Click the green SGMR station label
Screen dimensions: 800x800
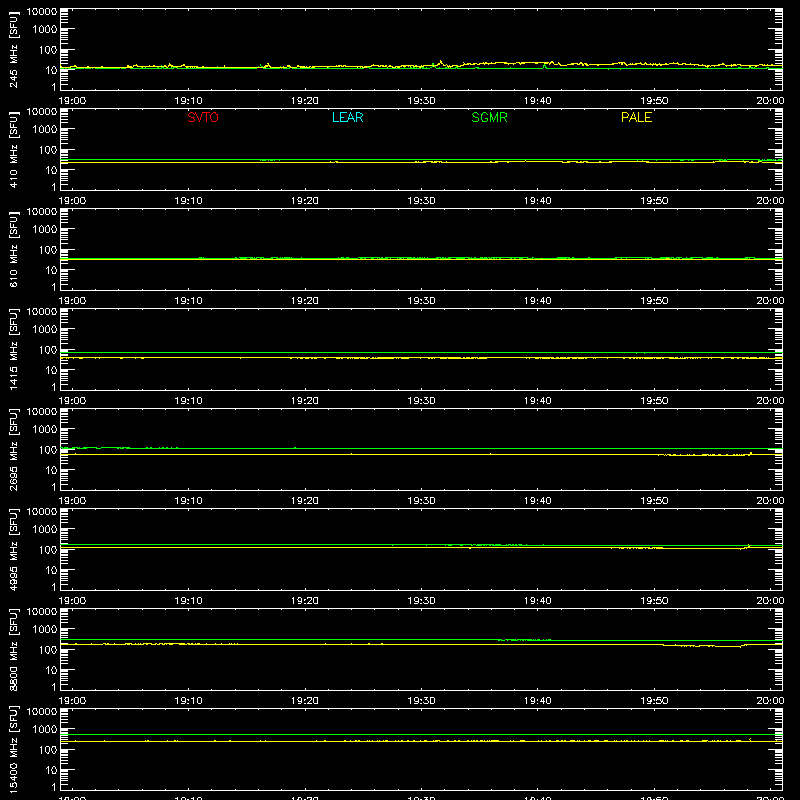pos(489,117)
